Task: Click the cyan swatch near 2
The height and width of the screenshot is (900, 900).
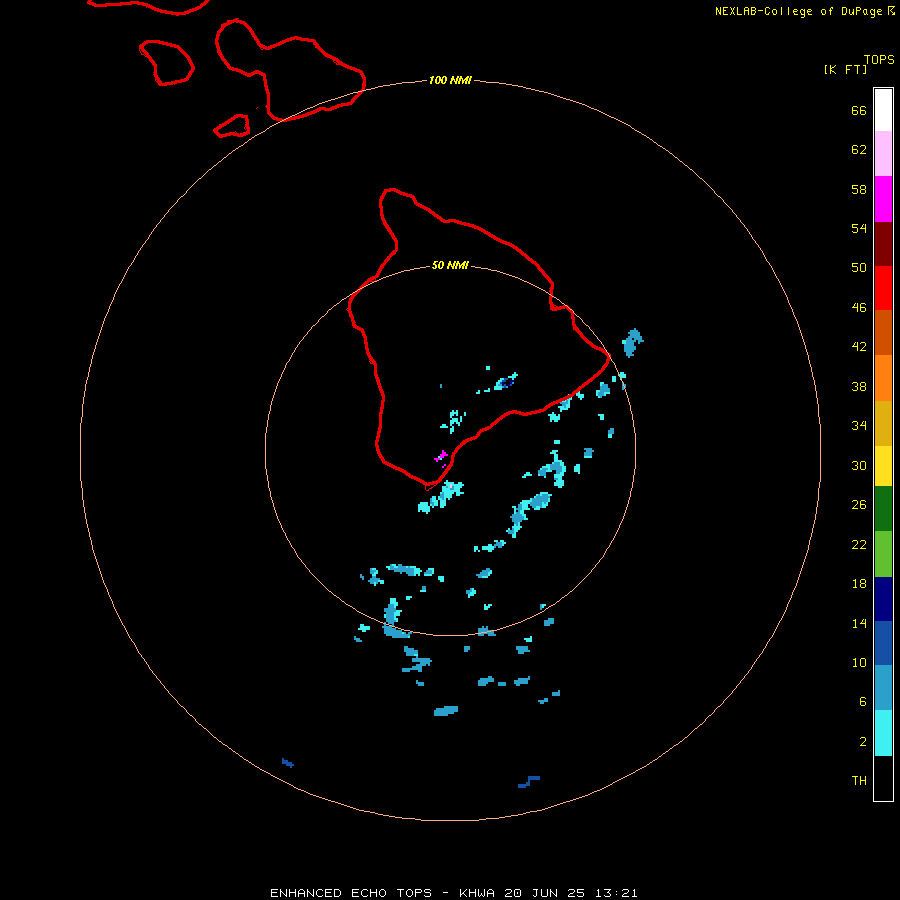Action: click(x=883, y=733)
